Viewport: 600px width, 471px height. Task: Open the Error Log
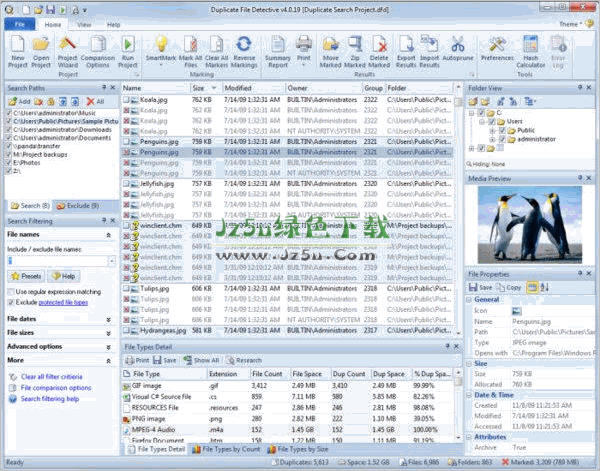pos(558,52)
